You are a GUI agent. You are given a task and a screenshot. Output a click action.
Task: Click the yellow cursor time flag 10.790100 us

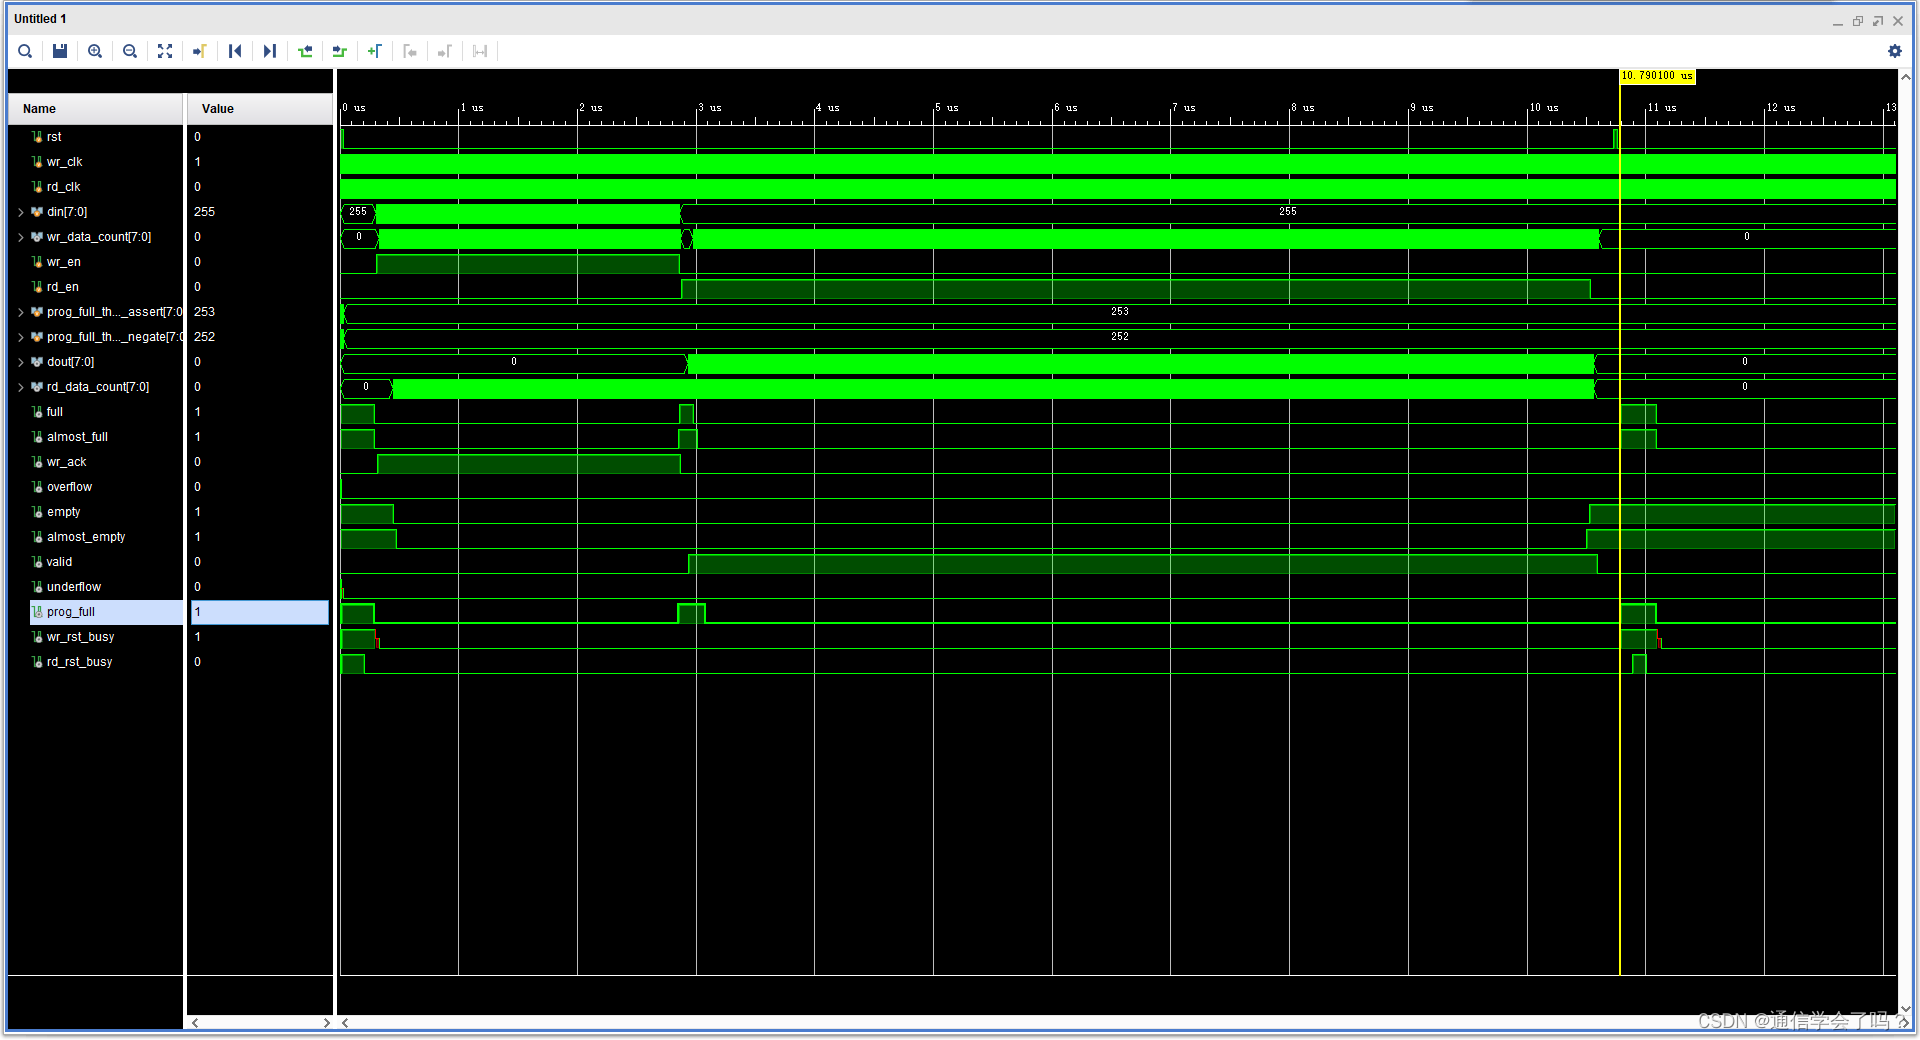point(1657,76)
